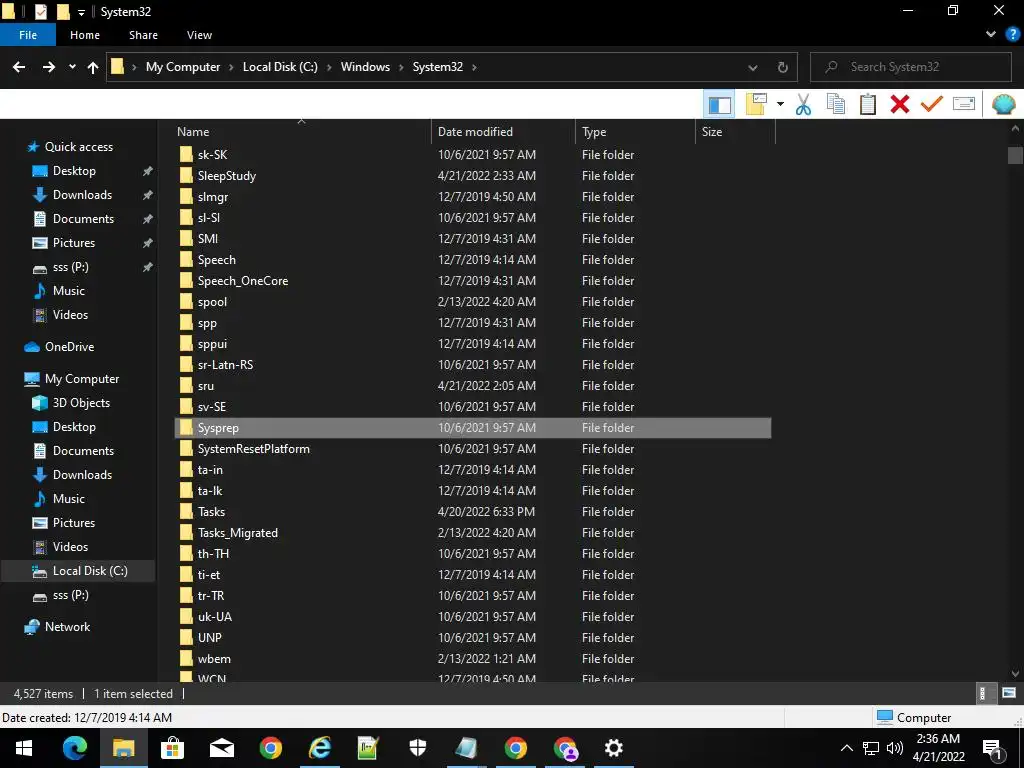The width and height of the screenshot is (1024, 768).
Task: Refresh the System32 folder view
Action: pyautogui.click(x=782, y=67)
